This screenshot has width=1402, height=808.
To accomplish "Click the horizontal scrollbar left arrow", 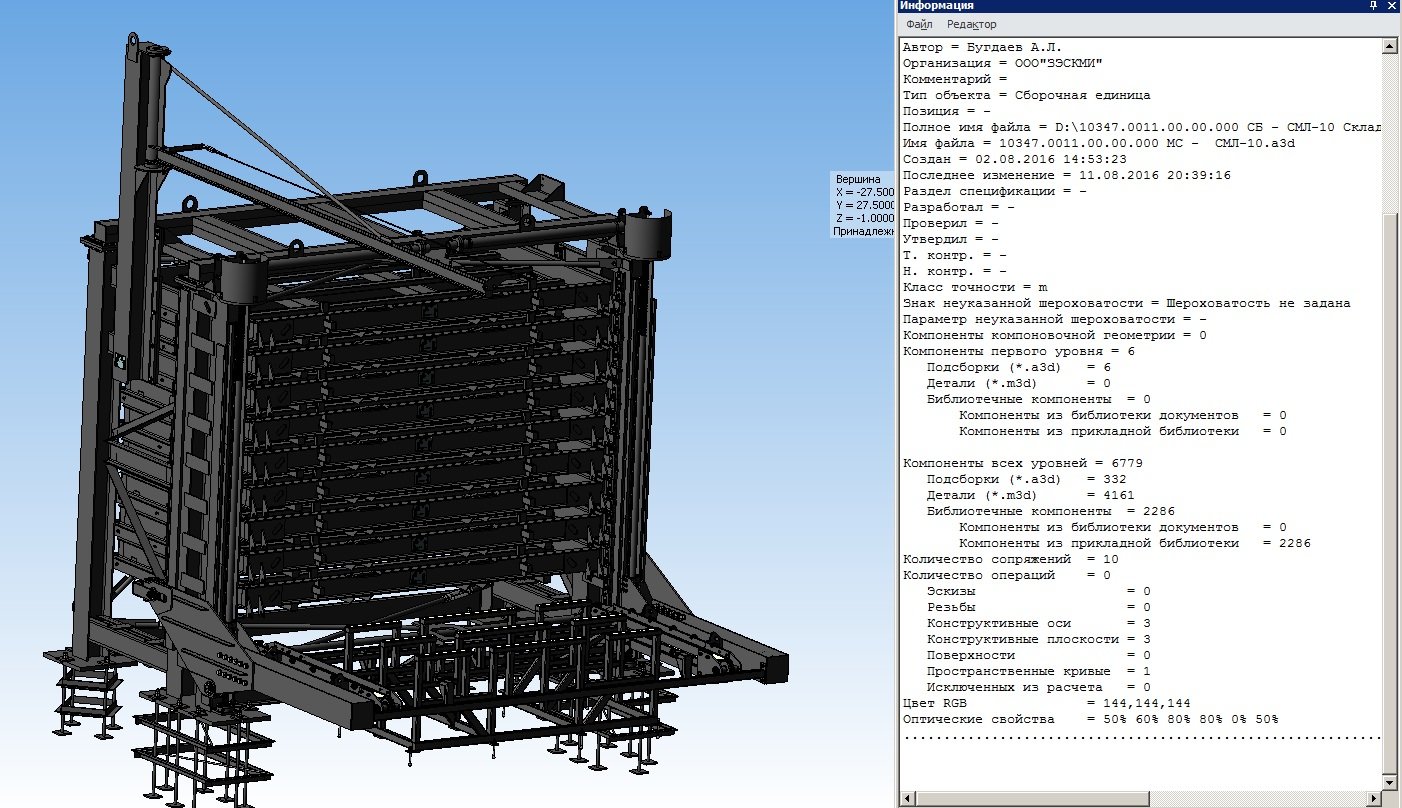I will pos(908,798).
